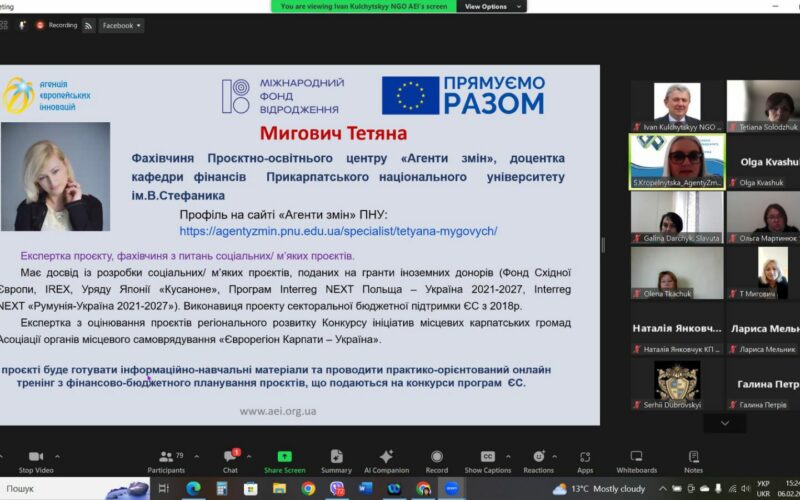The height and width of the screenshot is (500, 800).
Task: Open Zoom Apps
Action: 585,458
